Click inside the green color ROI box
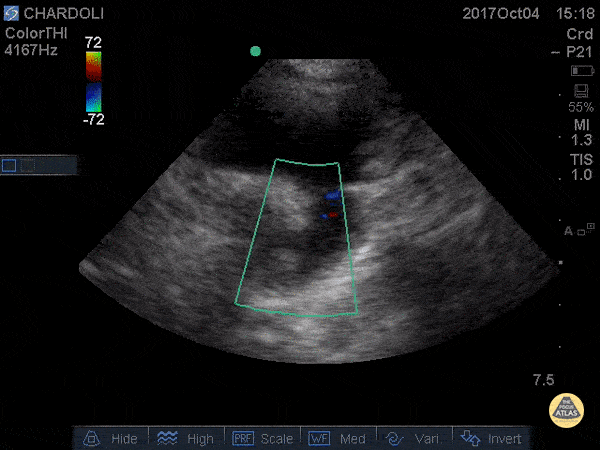This screenshot has width=600, height=450. [297, 240]
